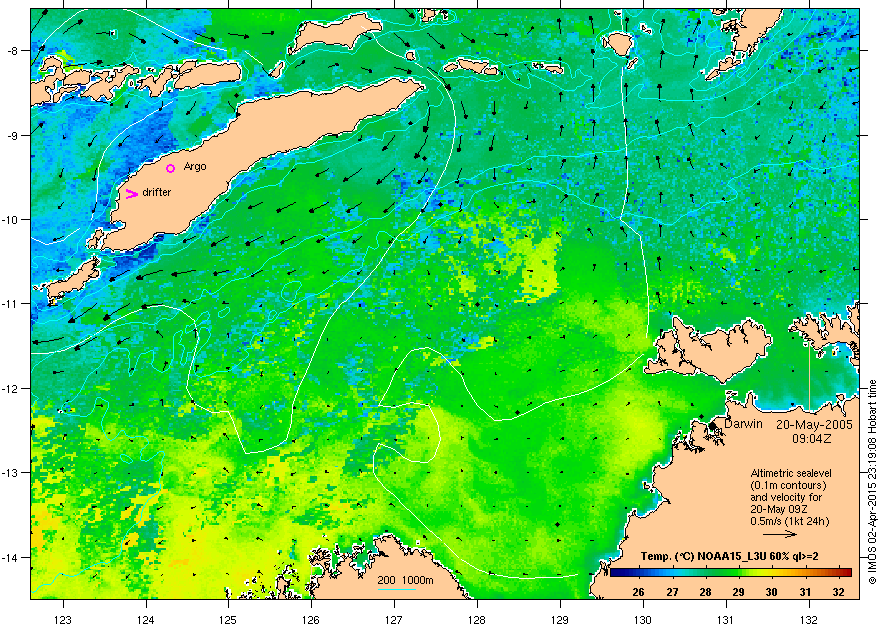Click the latitude -11 axis label

click(10, 303)
